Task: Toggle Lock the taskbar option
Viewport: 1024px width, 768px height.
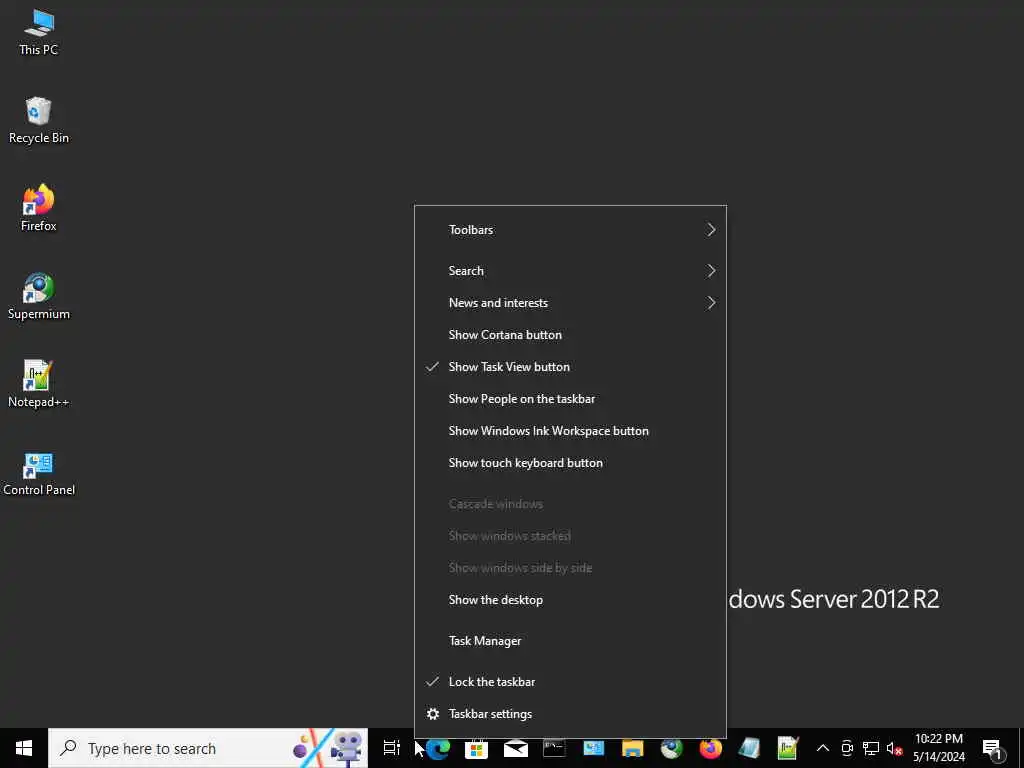Action: pos(570,682)
